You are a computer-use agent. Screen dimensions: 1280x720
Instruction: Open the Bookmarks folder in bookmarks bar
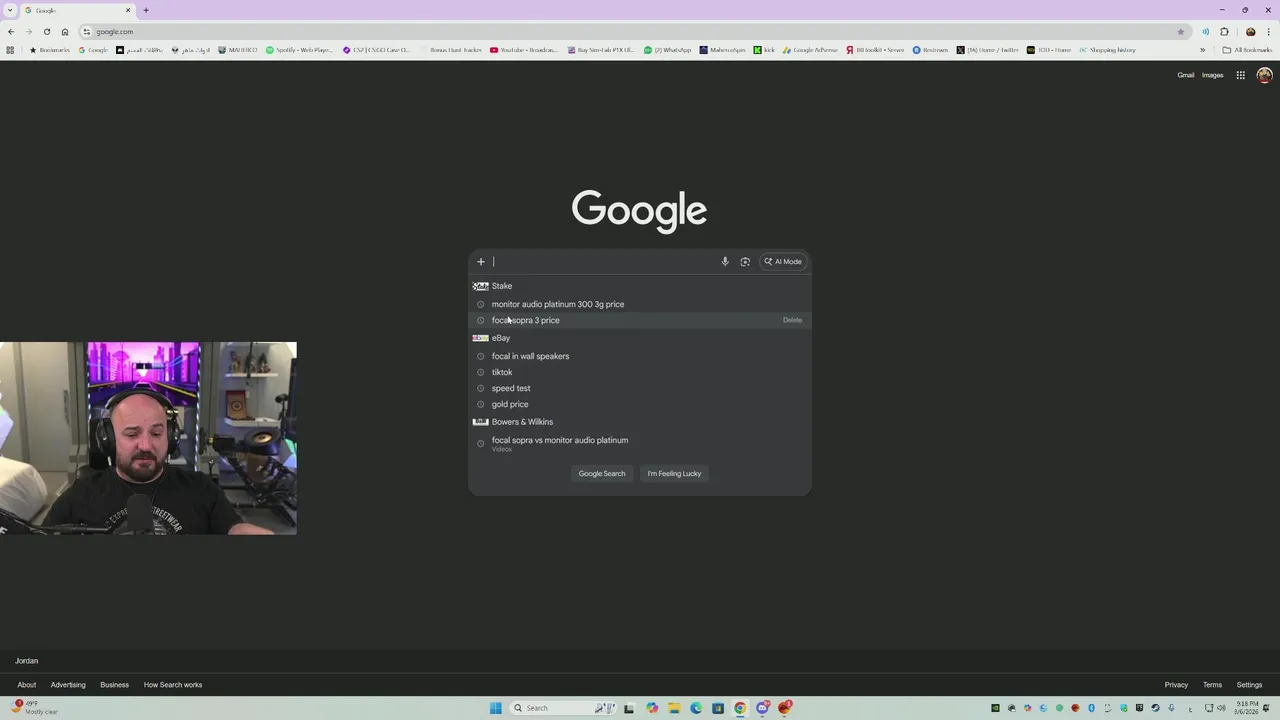tap(50, 50)
